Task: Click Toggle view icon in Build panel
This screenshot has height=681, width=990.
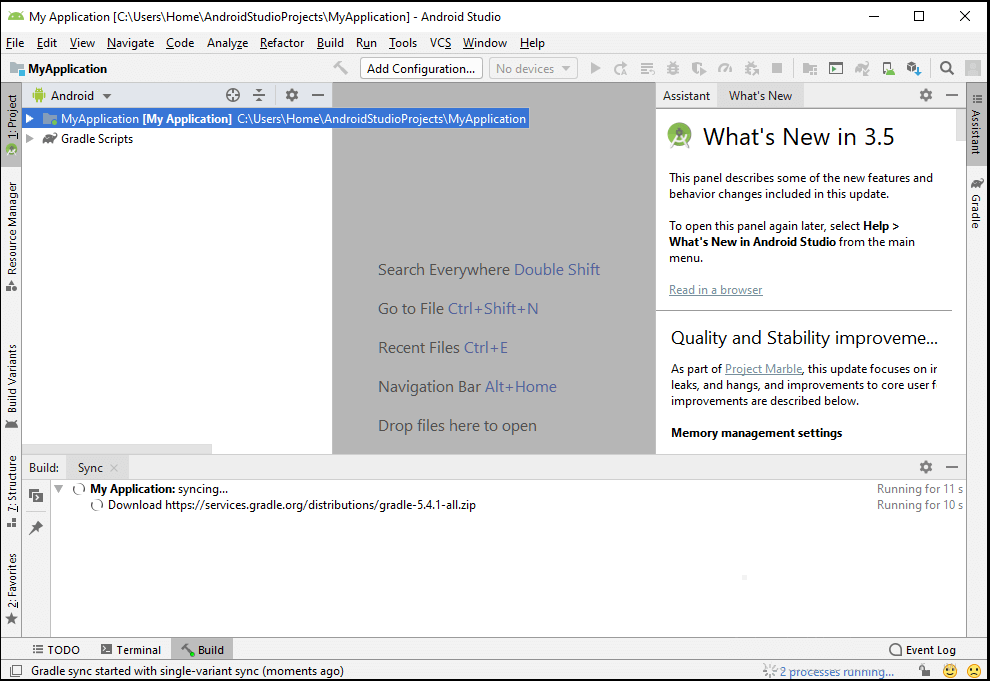Action: [x=36, y=496]
